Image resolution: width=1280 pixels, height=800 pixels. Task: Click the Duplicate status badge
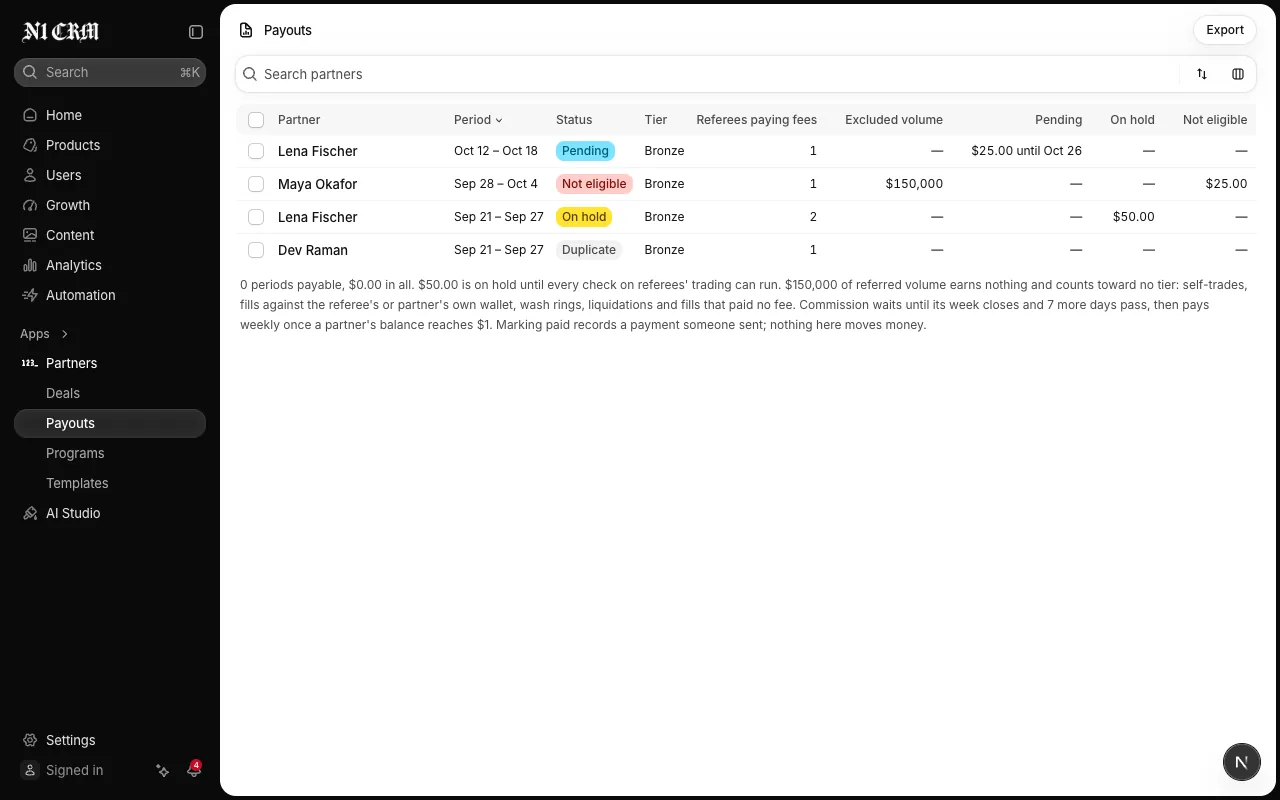[x=589, y=250]
